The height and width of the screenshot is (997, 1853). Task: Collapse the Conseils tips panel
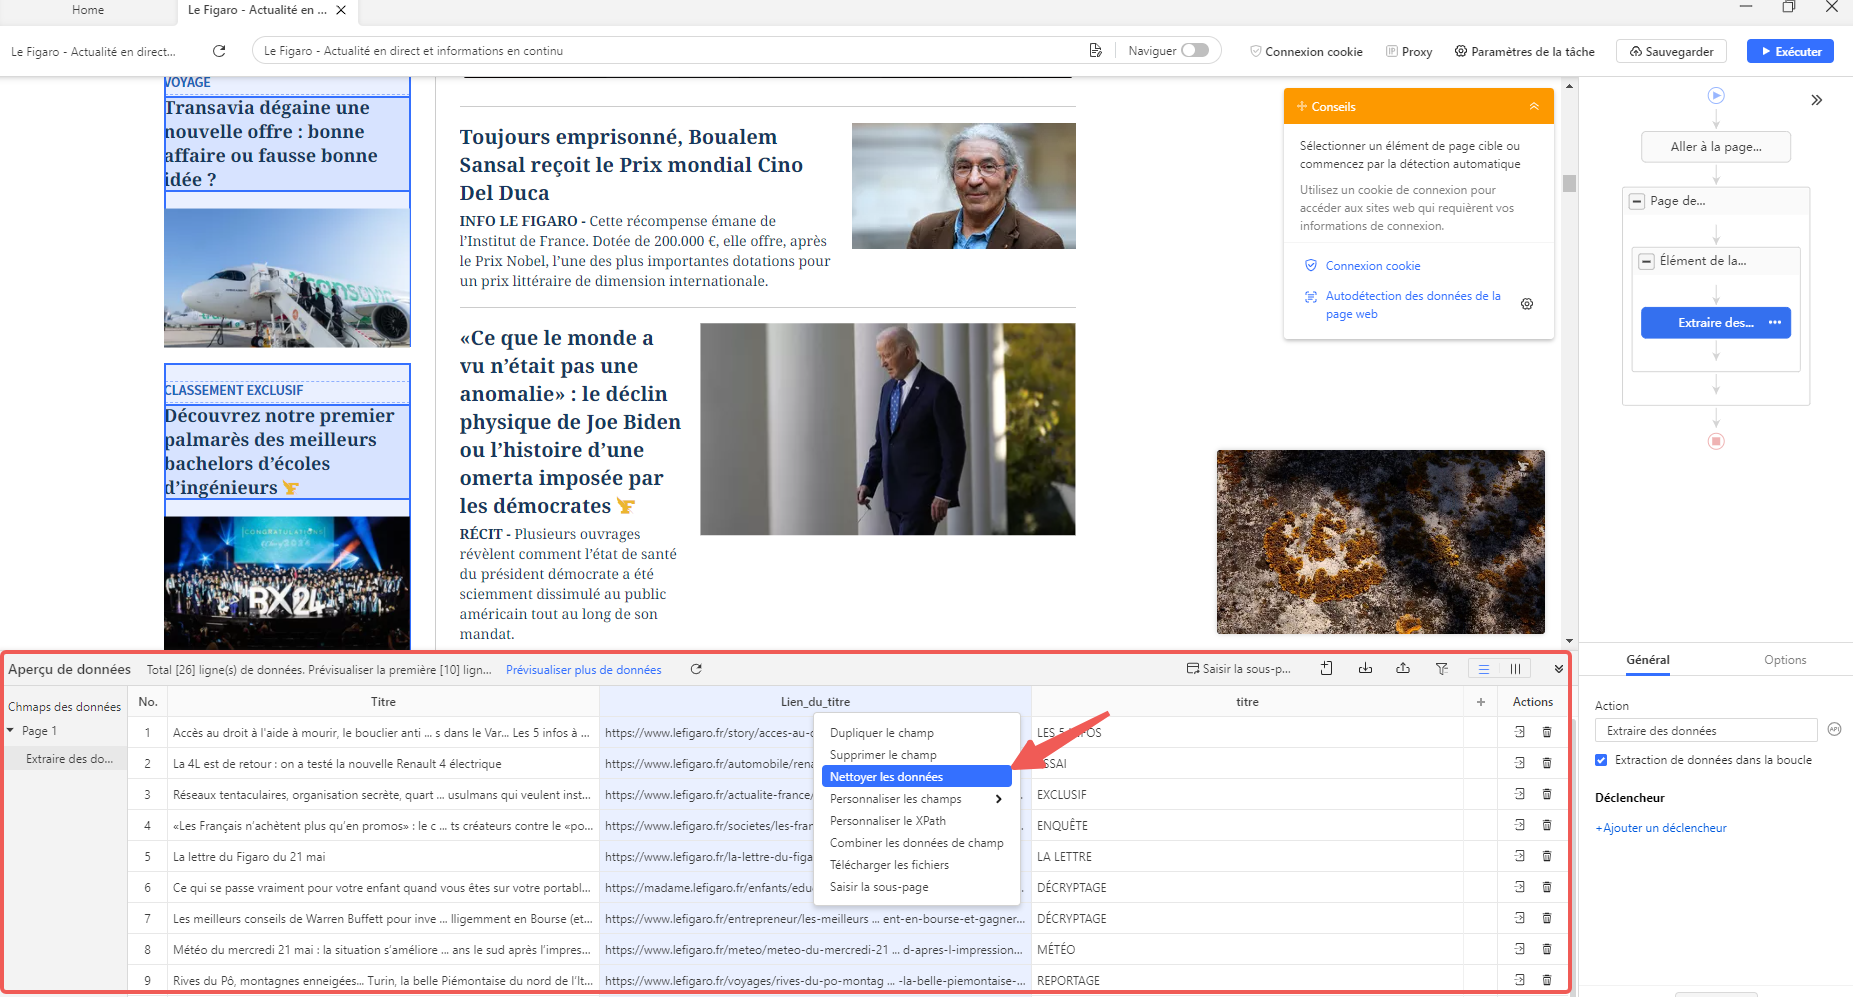(1534, 107)
